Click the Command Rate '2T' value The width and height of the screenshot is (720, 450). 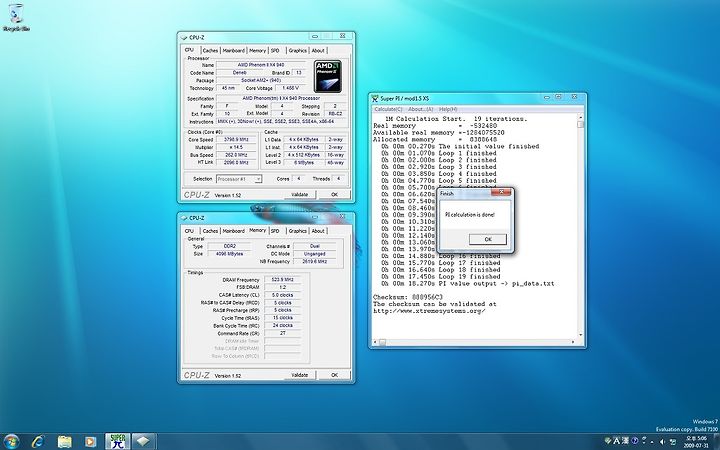click(x=282, y=333)
